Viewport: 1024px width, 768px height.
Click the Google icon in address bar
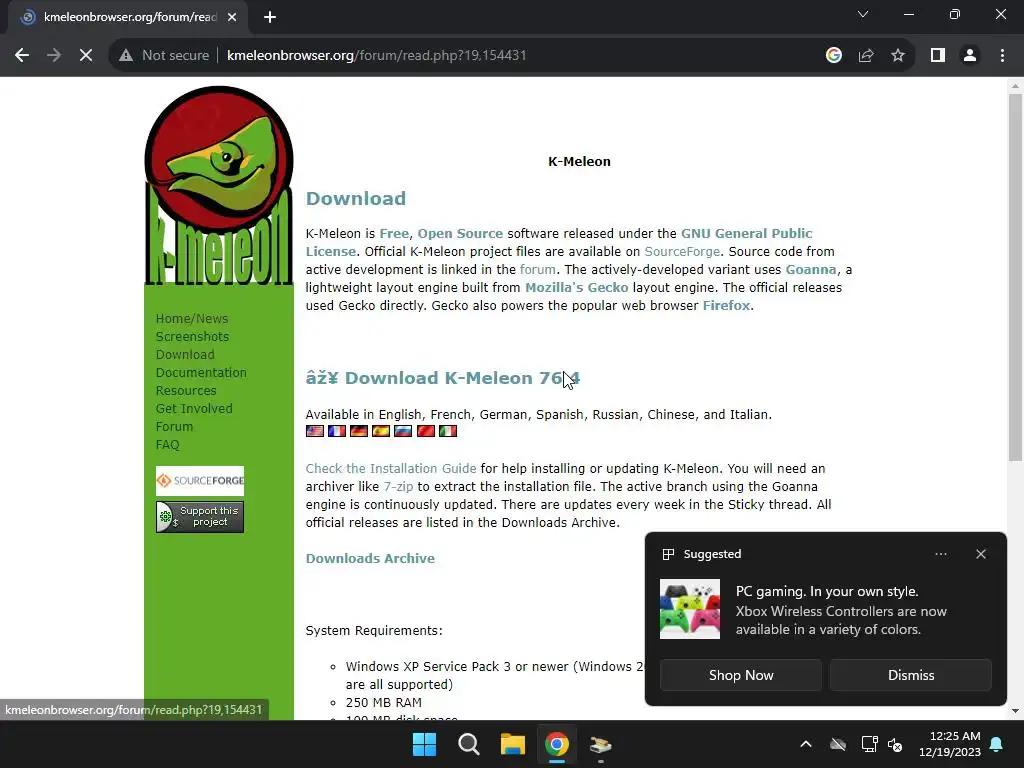click(x=833, y=56)
